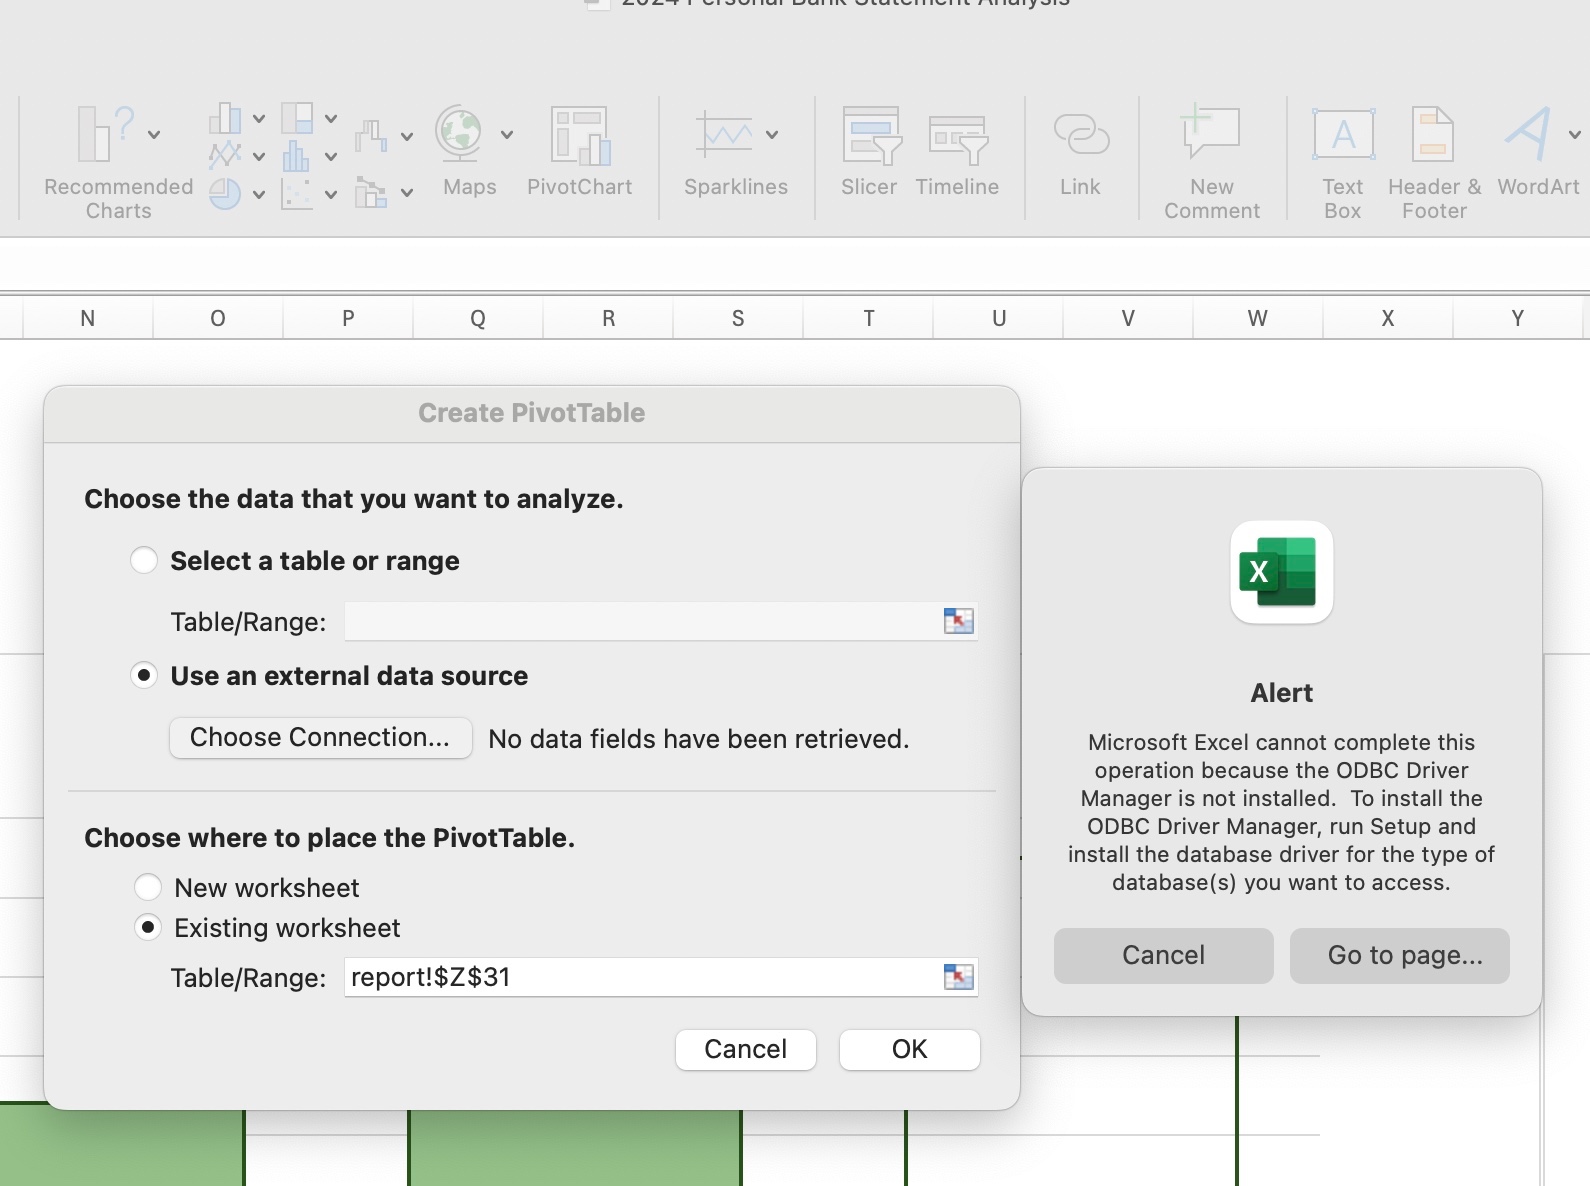Click the WordArt icon
Viewport: 1590px width, 1186px height.
pyautogui.click(x=1529, y=133)
